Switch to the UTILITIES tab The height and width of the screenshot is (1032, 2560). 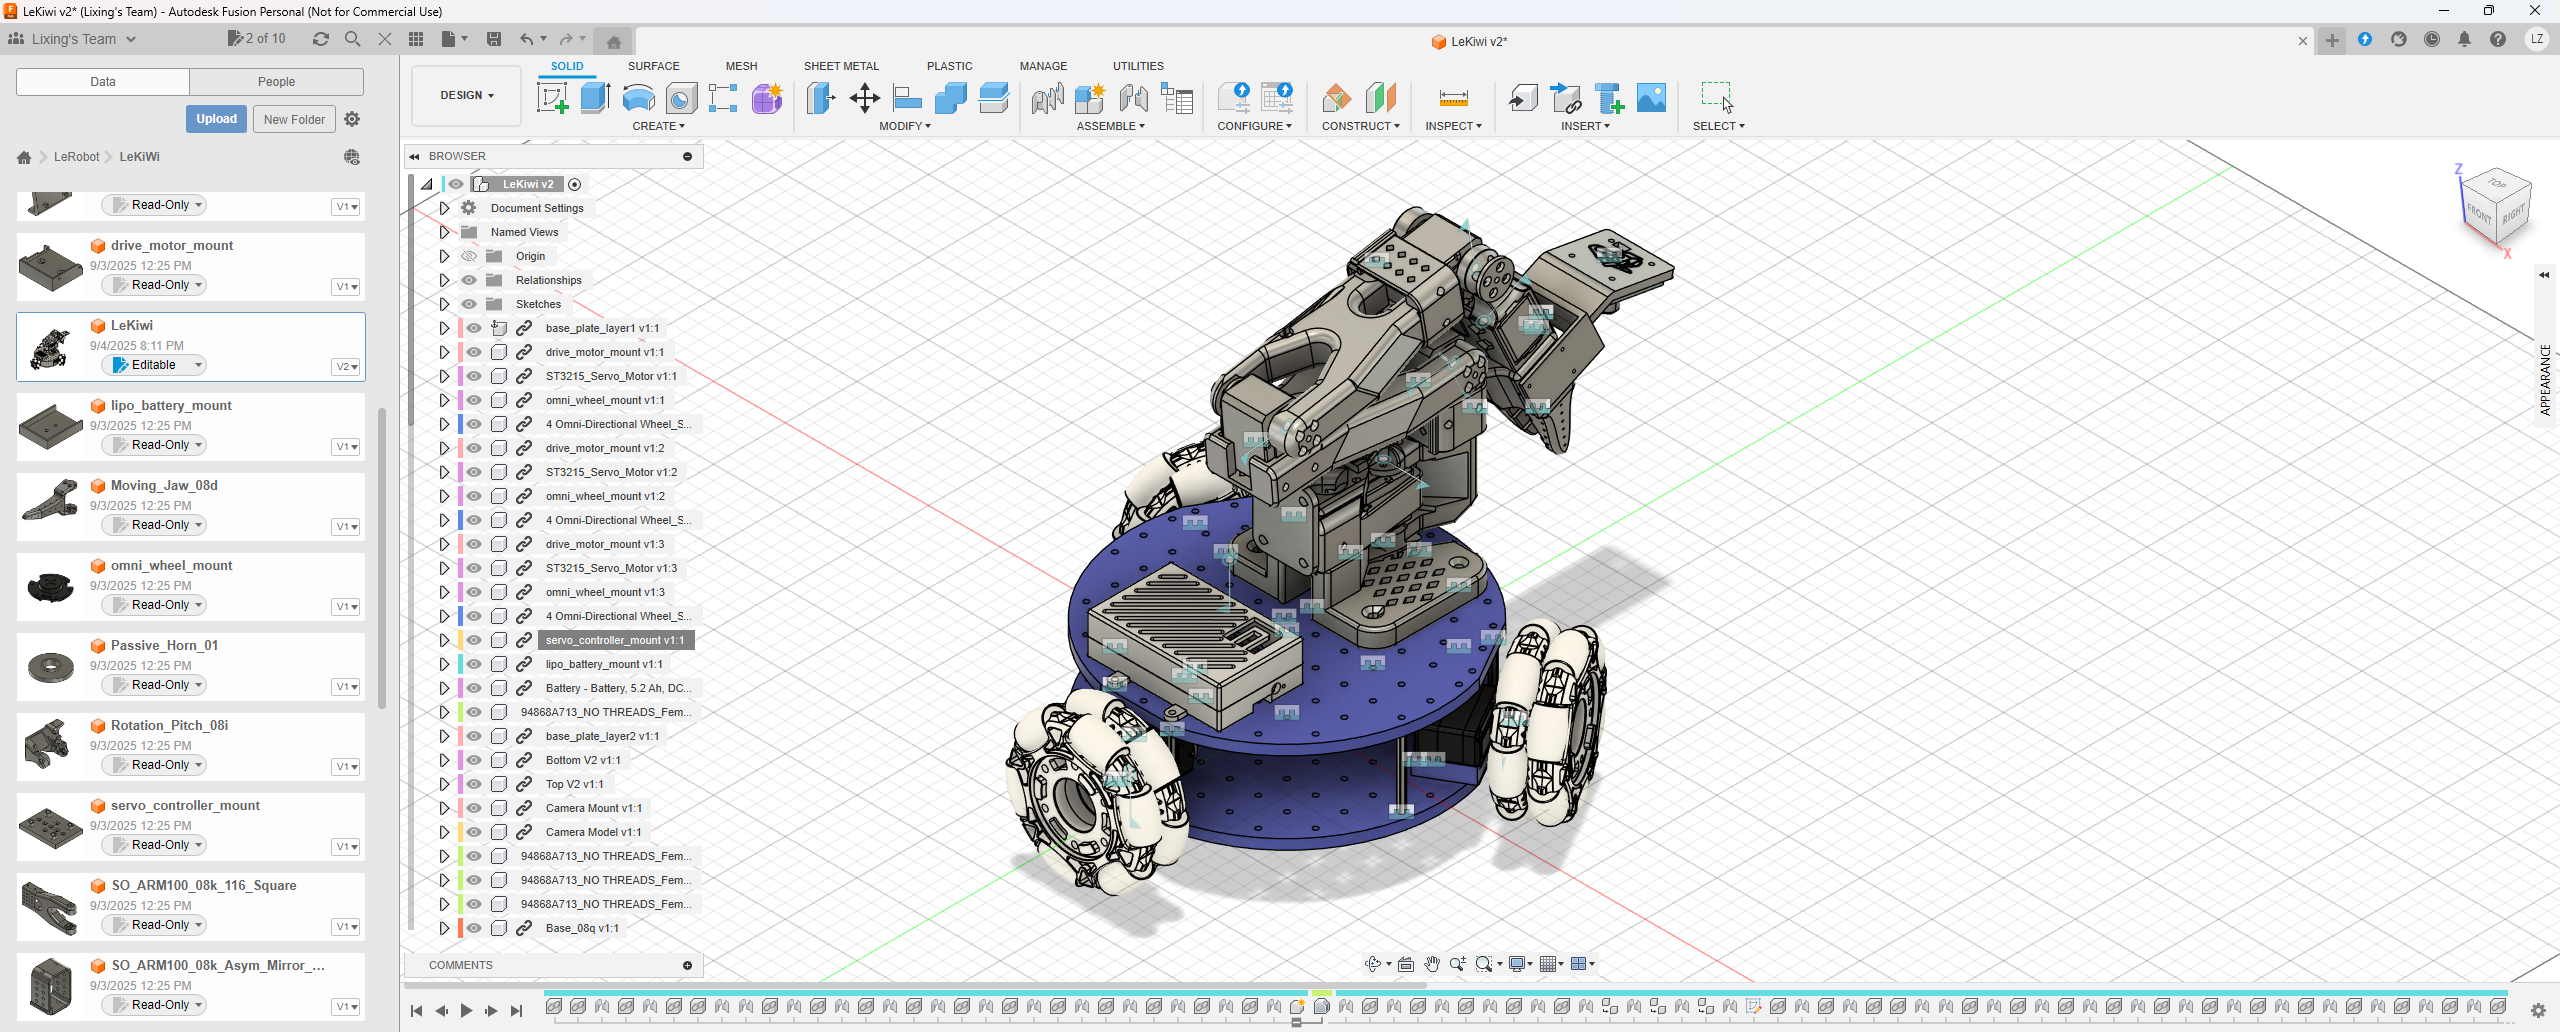tap(1138, 66)
